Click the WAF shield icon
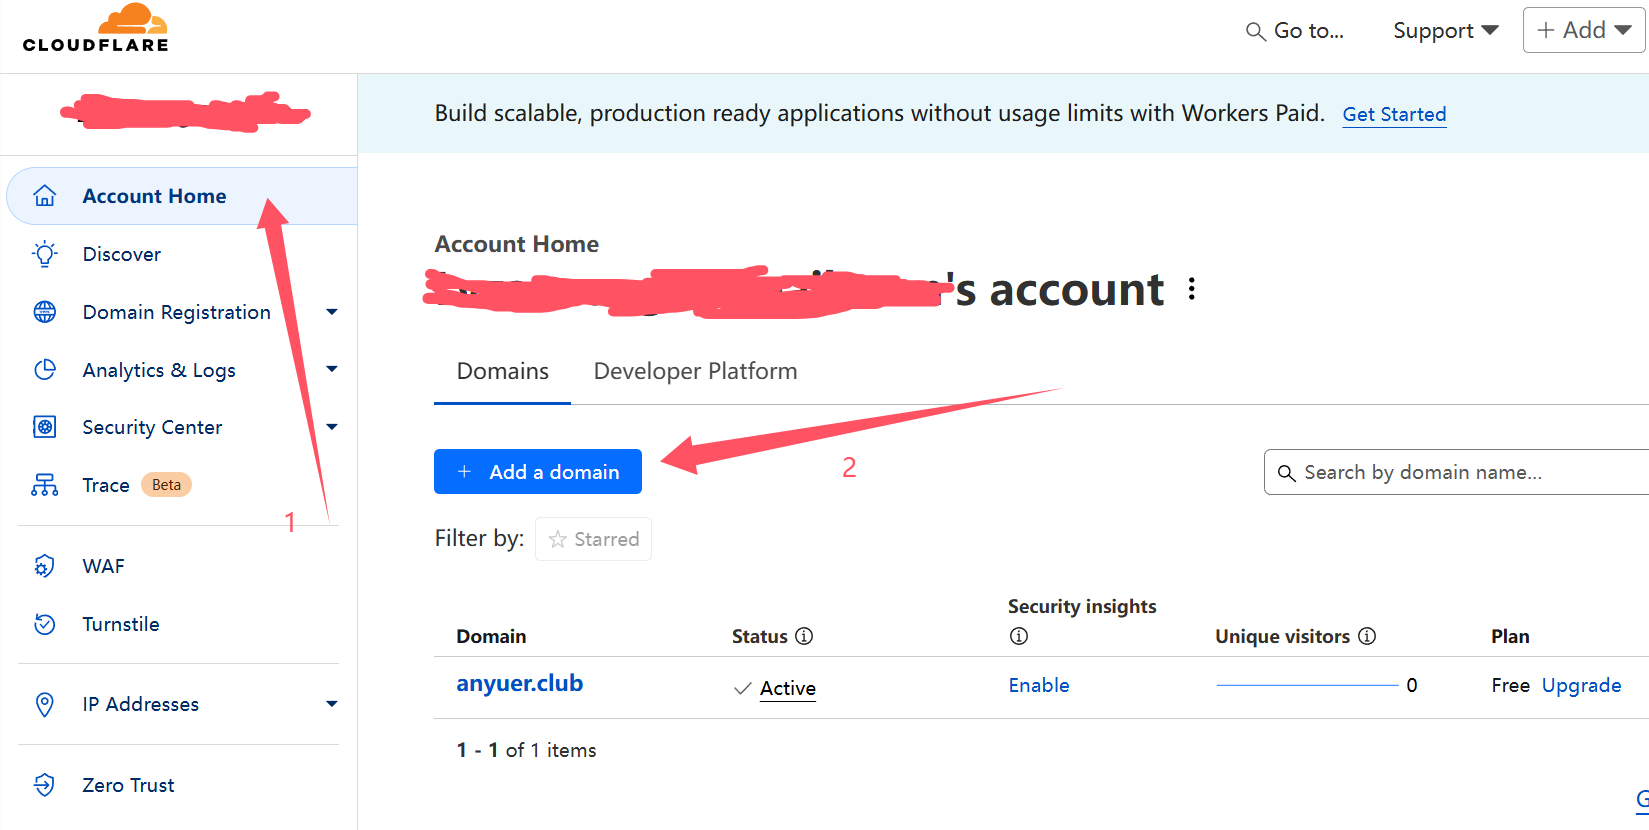Screen dimensions: 1649x830 (45, 566)
